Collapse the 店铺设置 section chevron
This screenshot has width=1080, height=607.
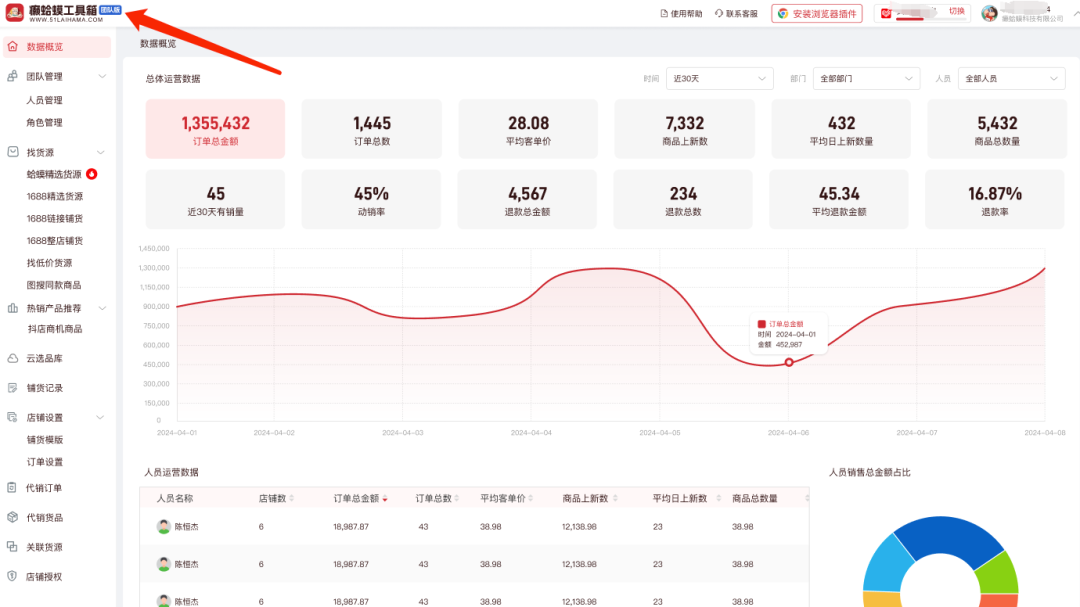(x=101, y=418)
